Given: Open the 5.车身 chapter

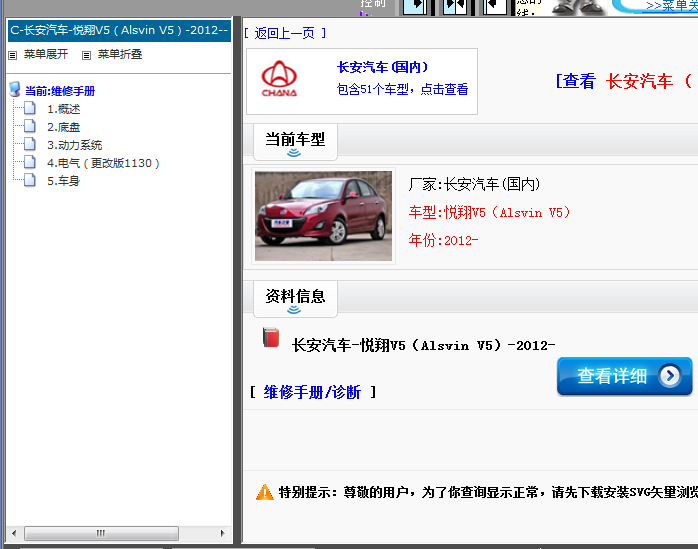Looking at the screenshot, I should 64,181.
